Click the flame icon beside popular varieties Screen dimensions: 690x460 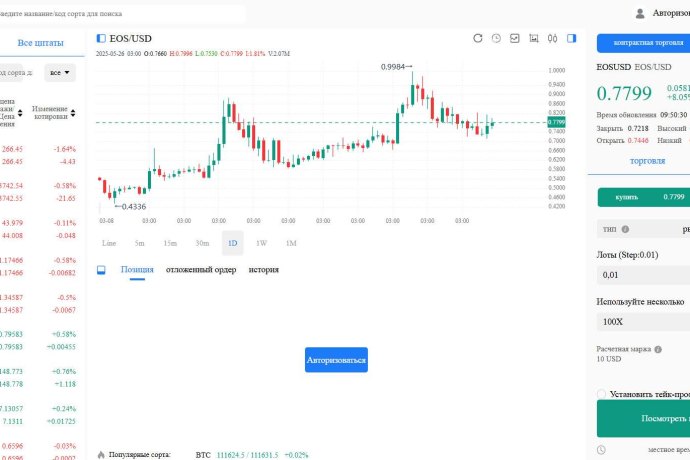(x=101, y=455)
